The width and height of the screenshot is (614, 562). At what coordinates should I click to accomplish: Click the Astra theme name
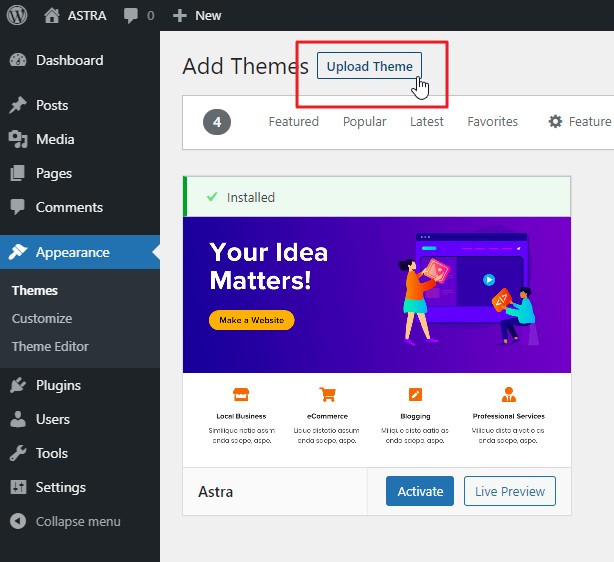click(x=215, y=492)
